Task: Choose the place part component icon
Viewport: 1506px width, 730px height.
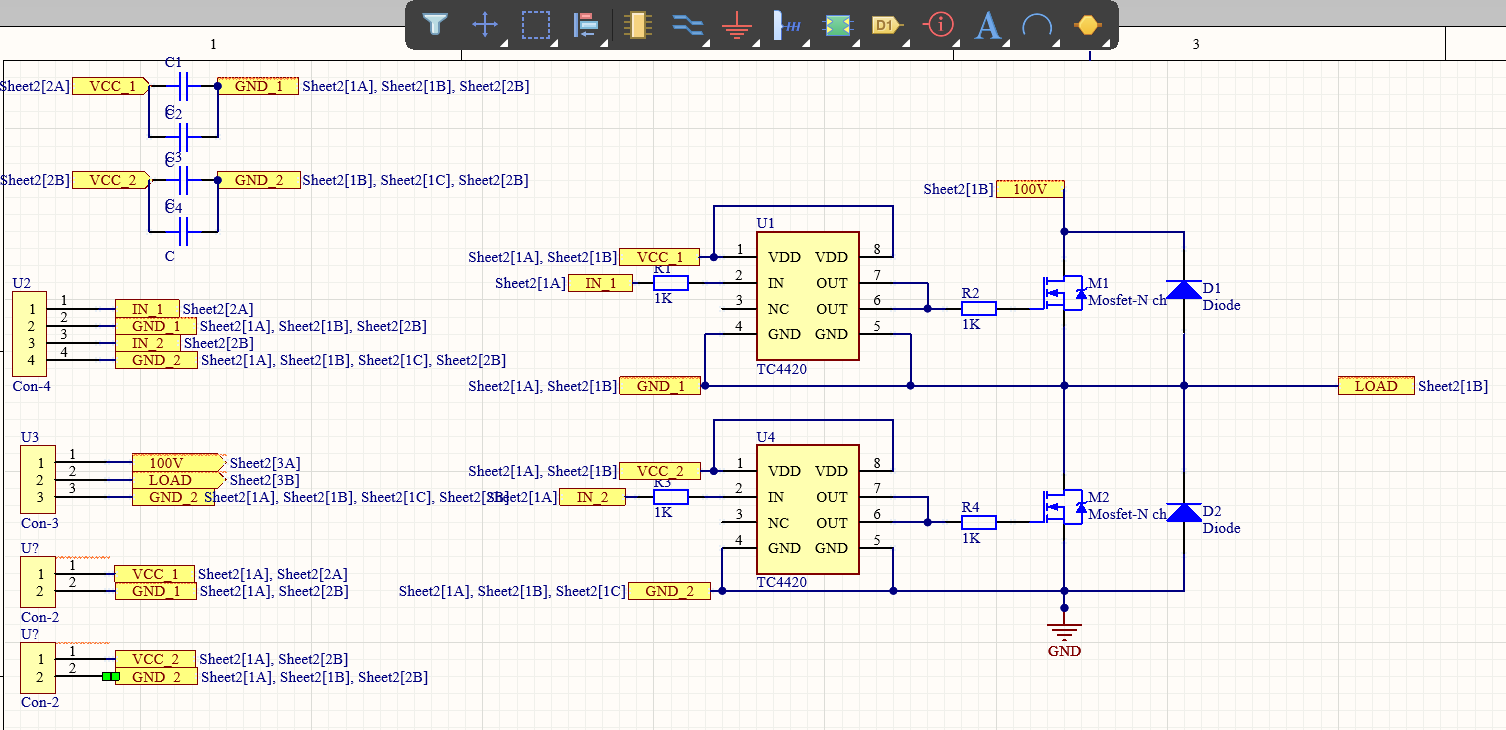Action: click(636, 25)
